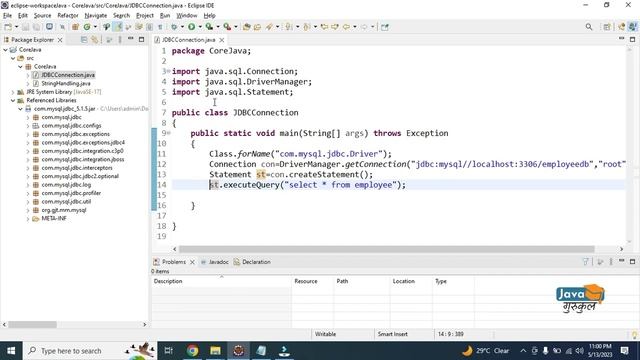Run the program with green Run button

[x=191, y=27]
